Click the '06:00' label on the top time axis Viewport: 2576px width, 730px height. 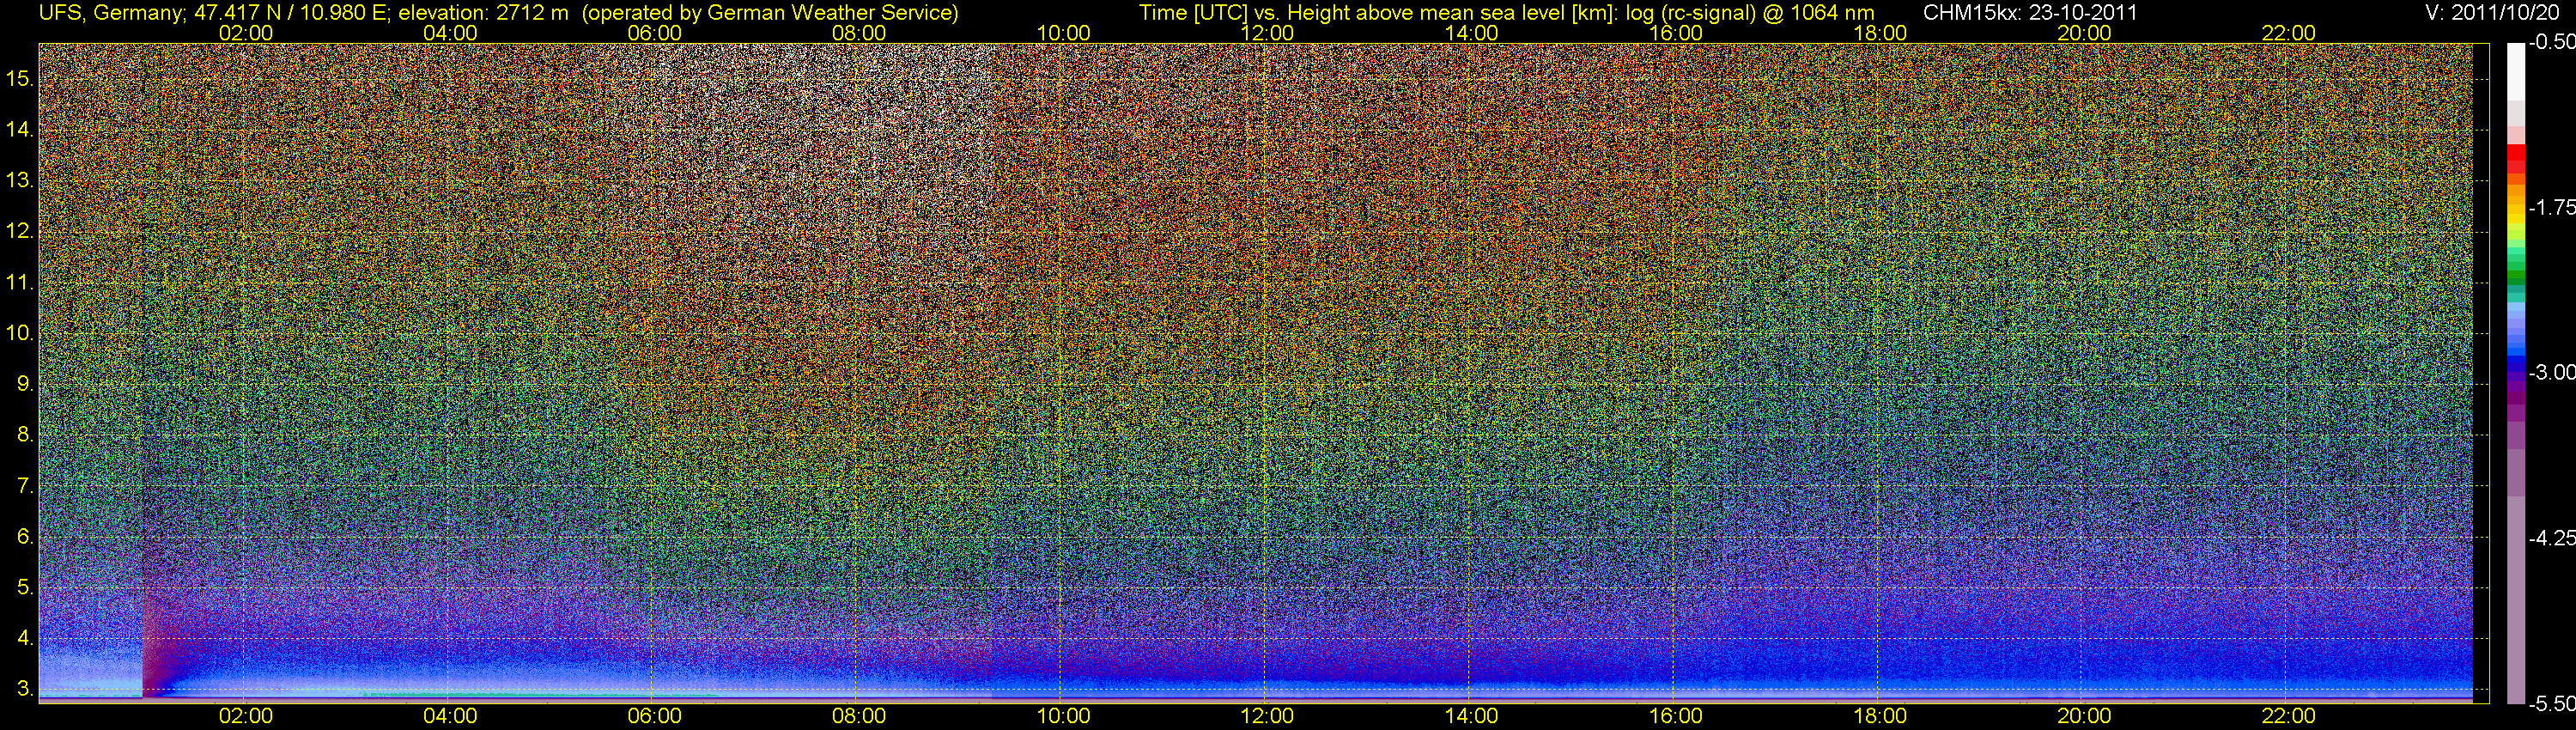655,33
